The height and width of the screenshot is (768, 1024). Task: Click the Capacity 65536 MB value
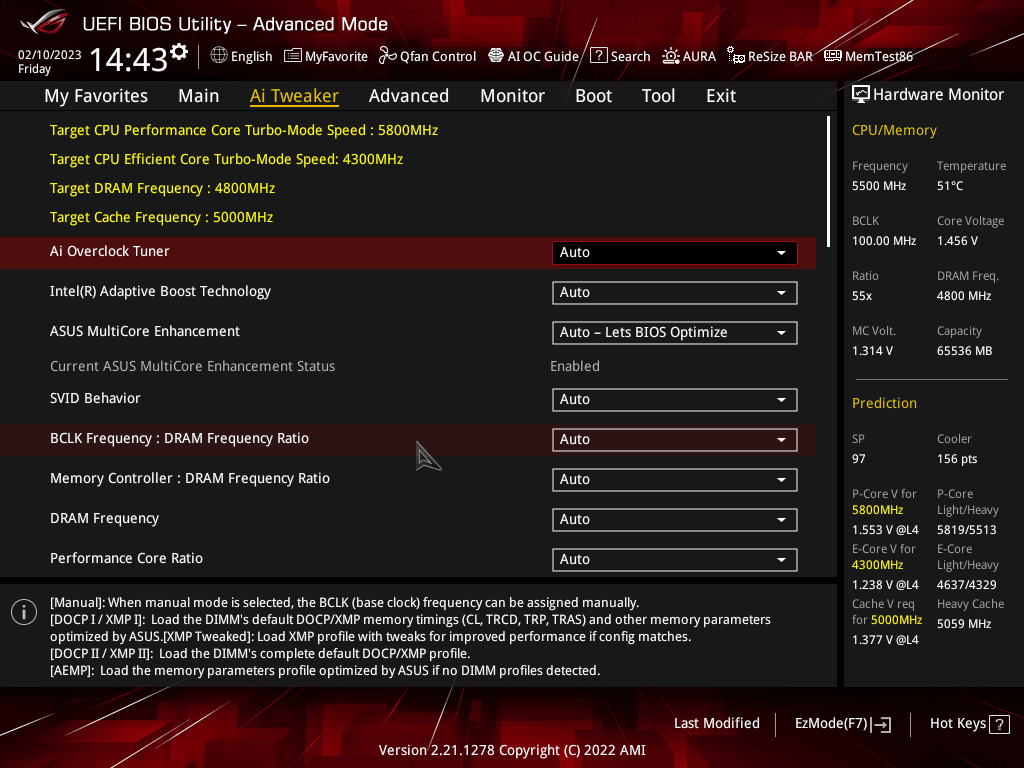coord(965,351)
